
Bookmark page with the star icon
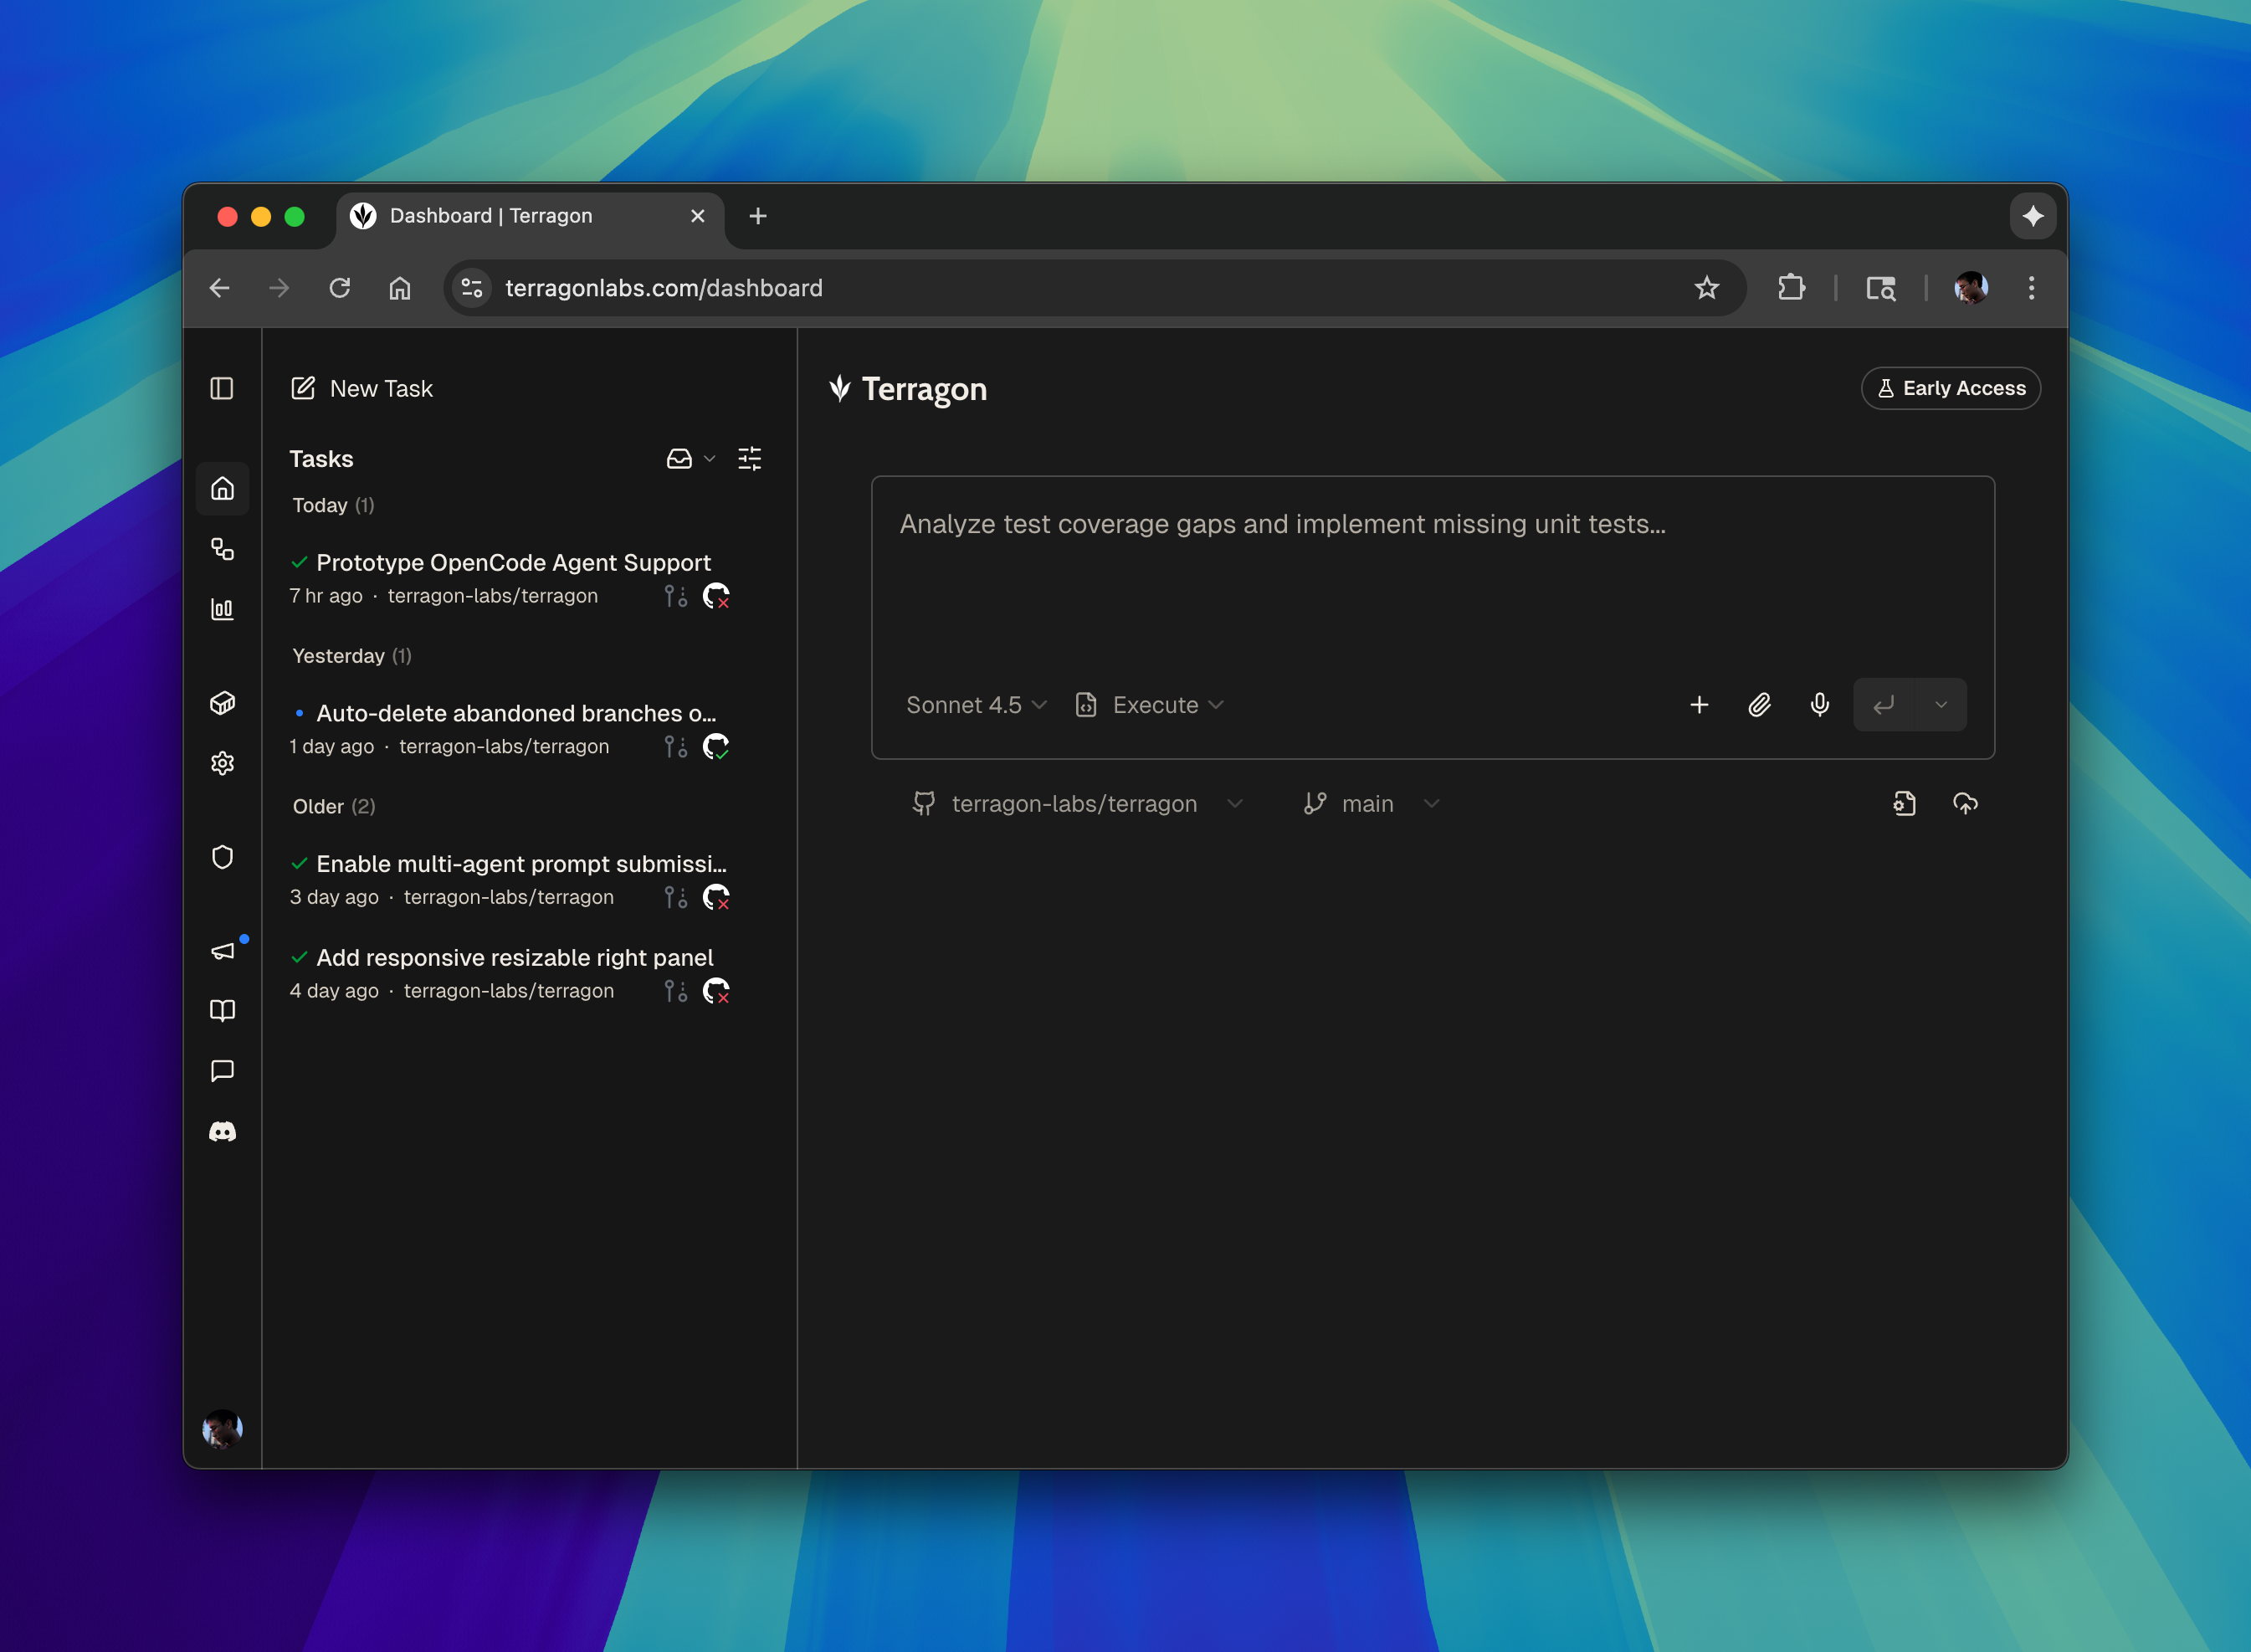click(1706, 288)
